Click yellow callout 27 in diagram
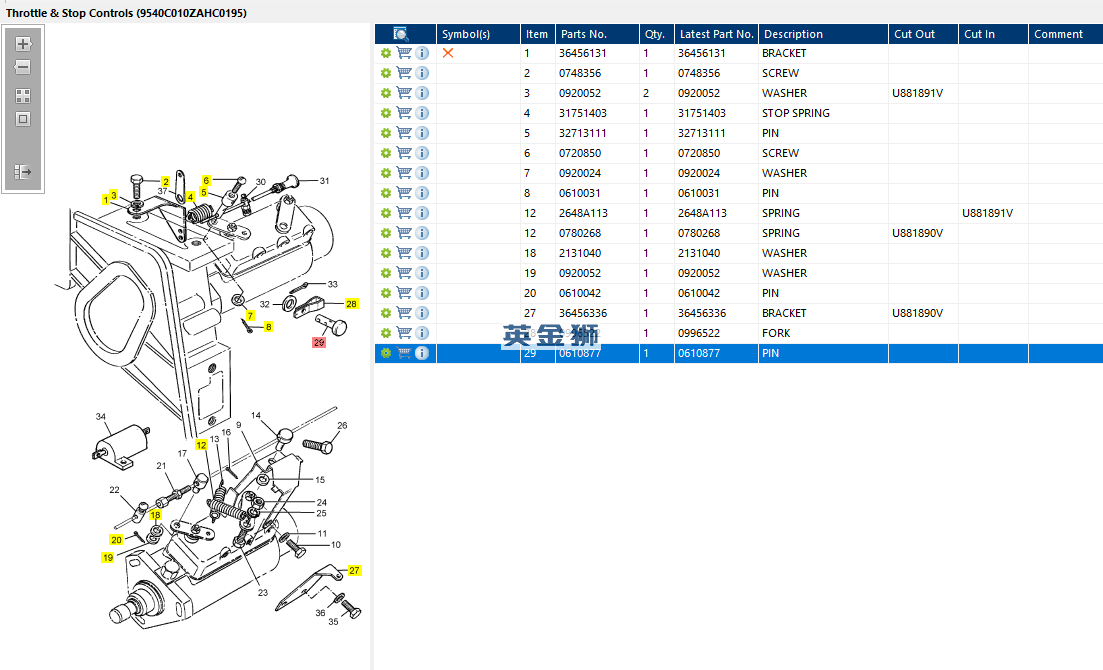The width and height of the screenshot is (1103, 670). 354,570
